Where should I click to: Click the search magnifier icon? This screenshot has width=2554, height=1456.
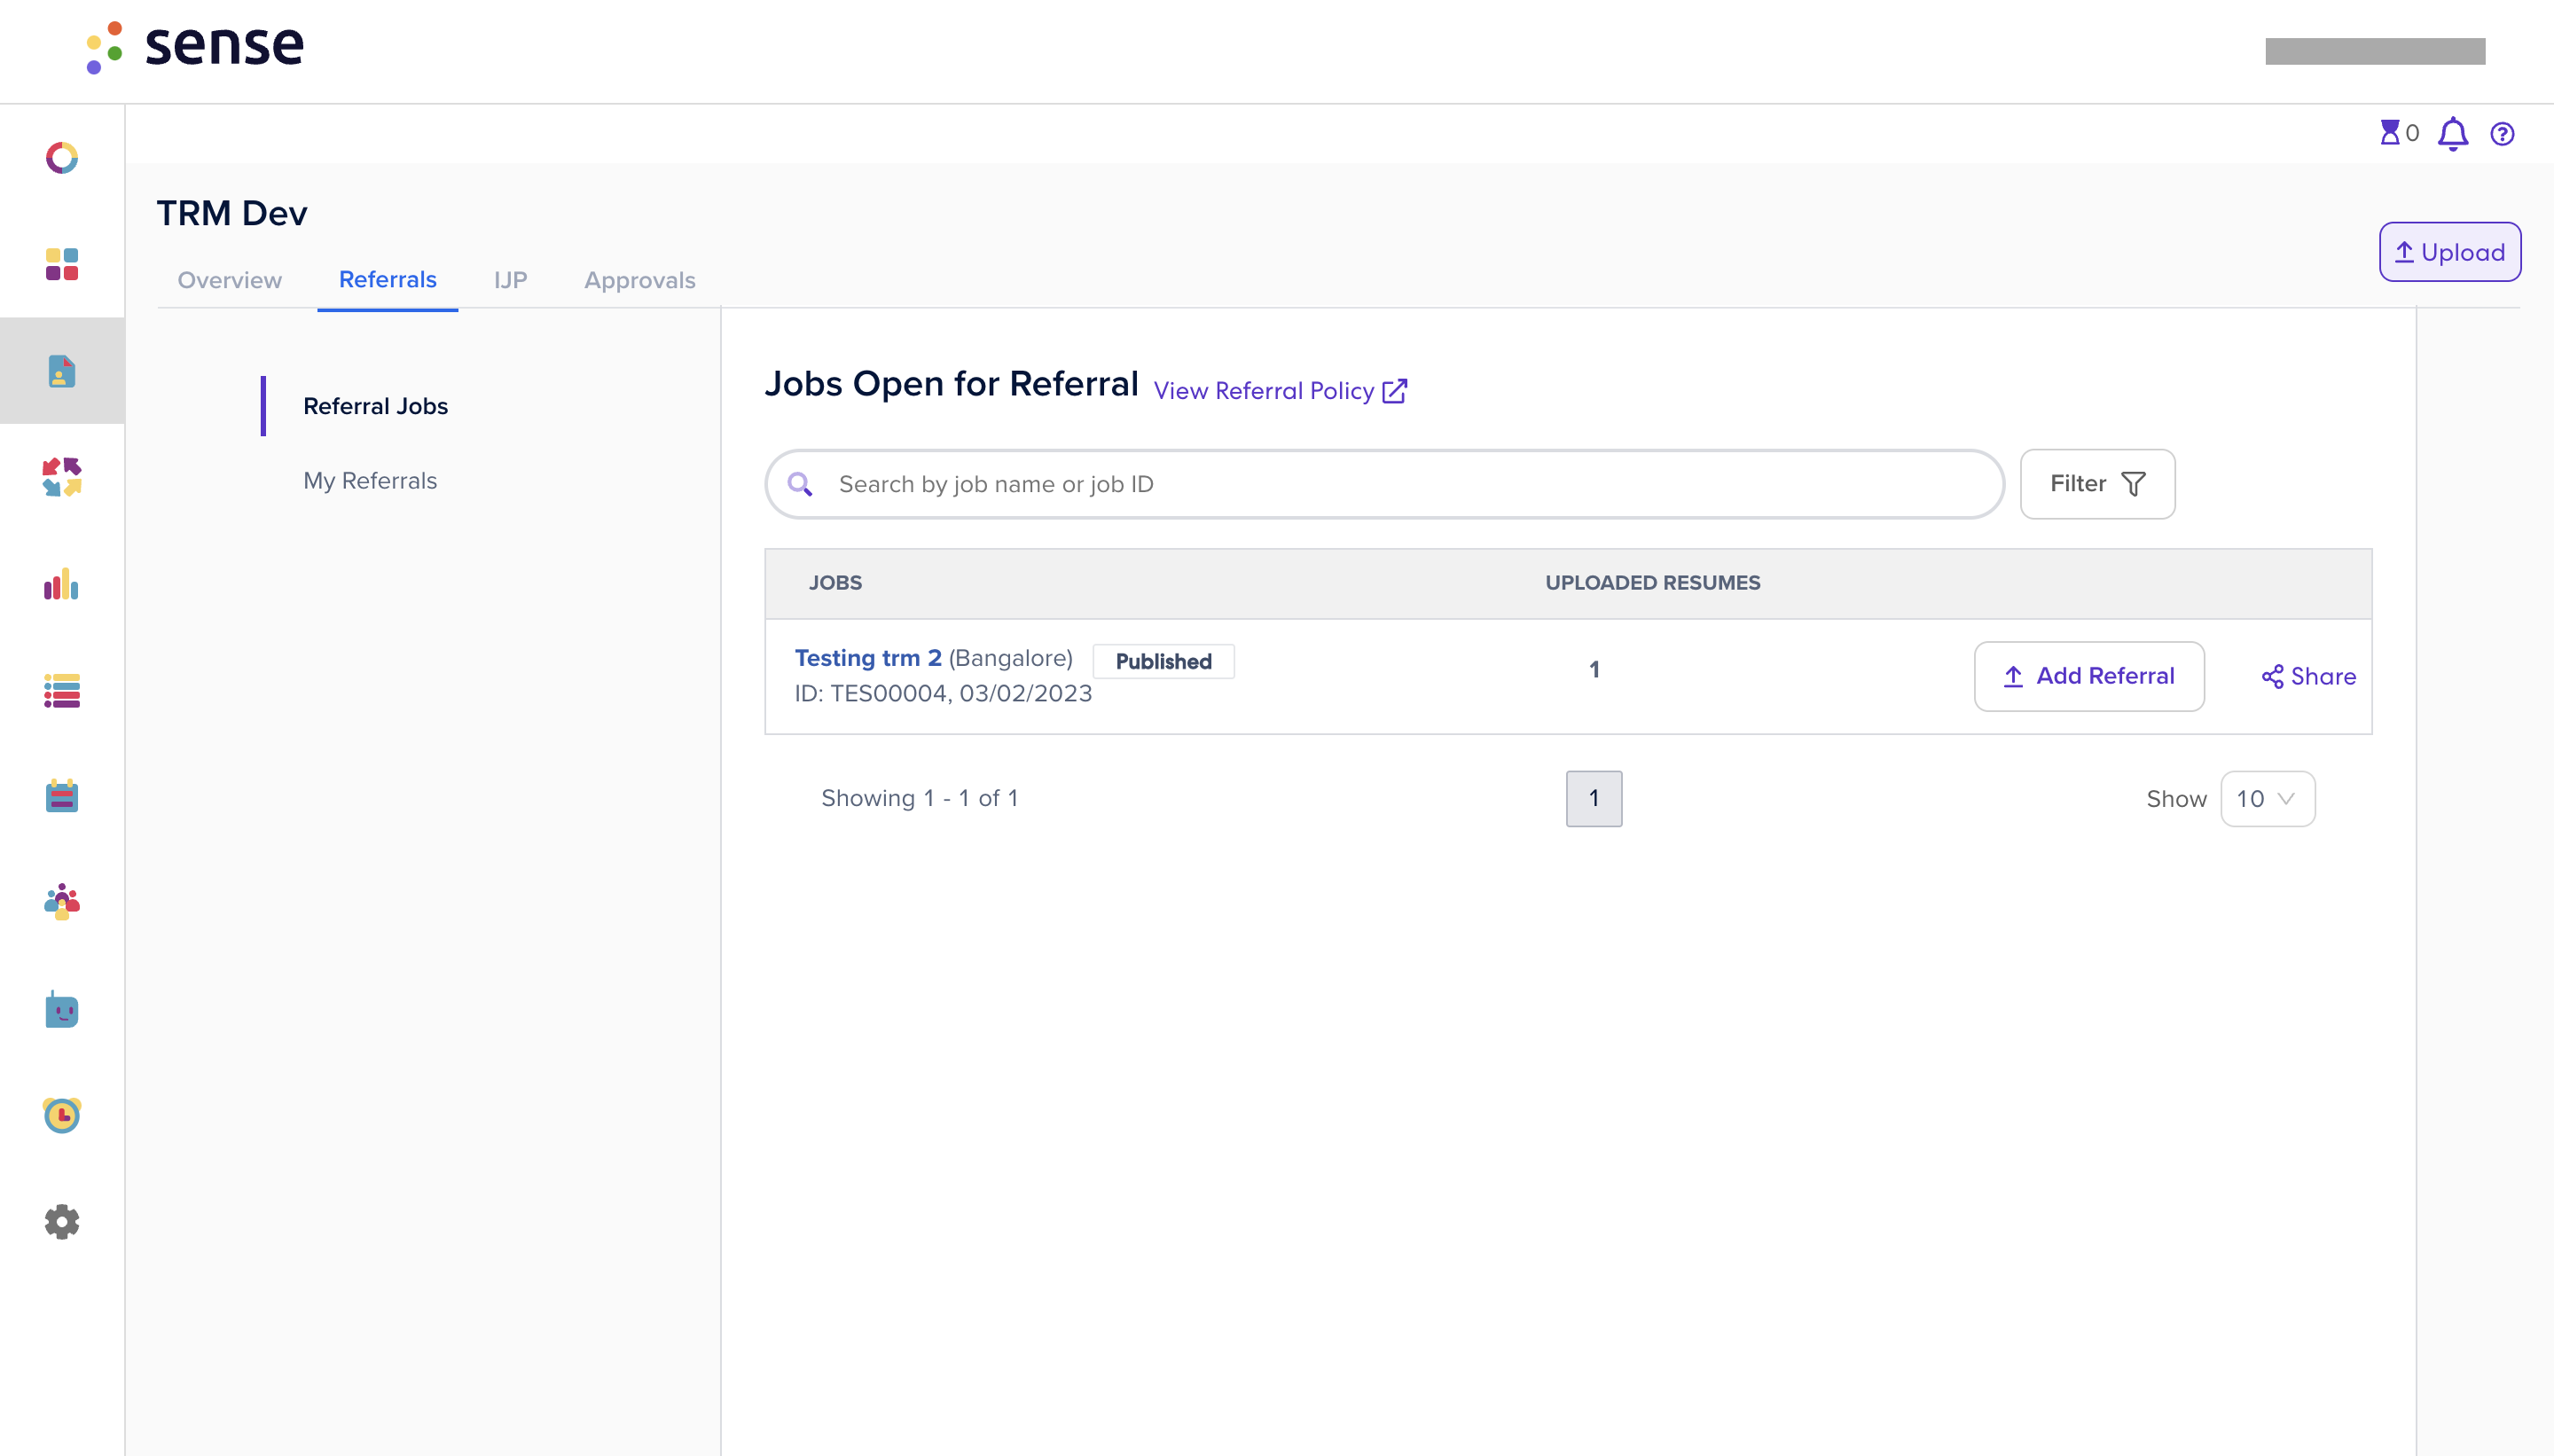(x=800, y=485)
